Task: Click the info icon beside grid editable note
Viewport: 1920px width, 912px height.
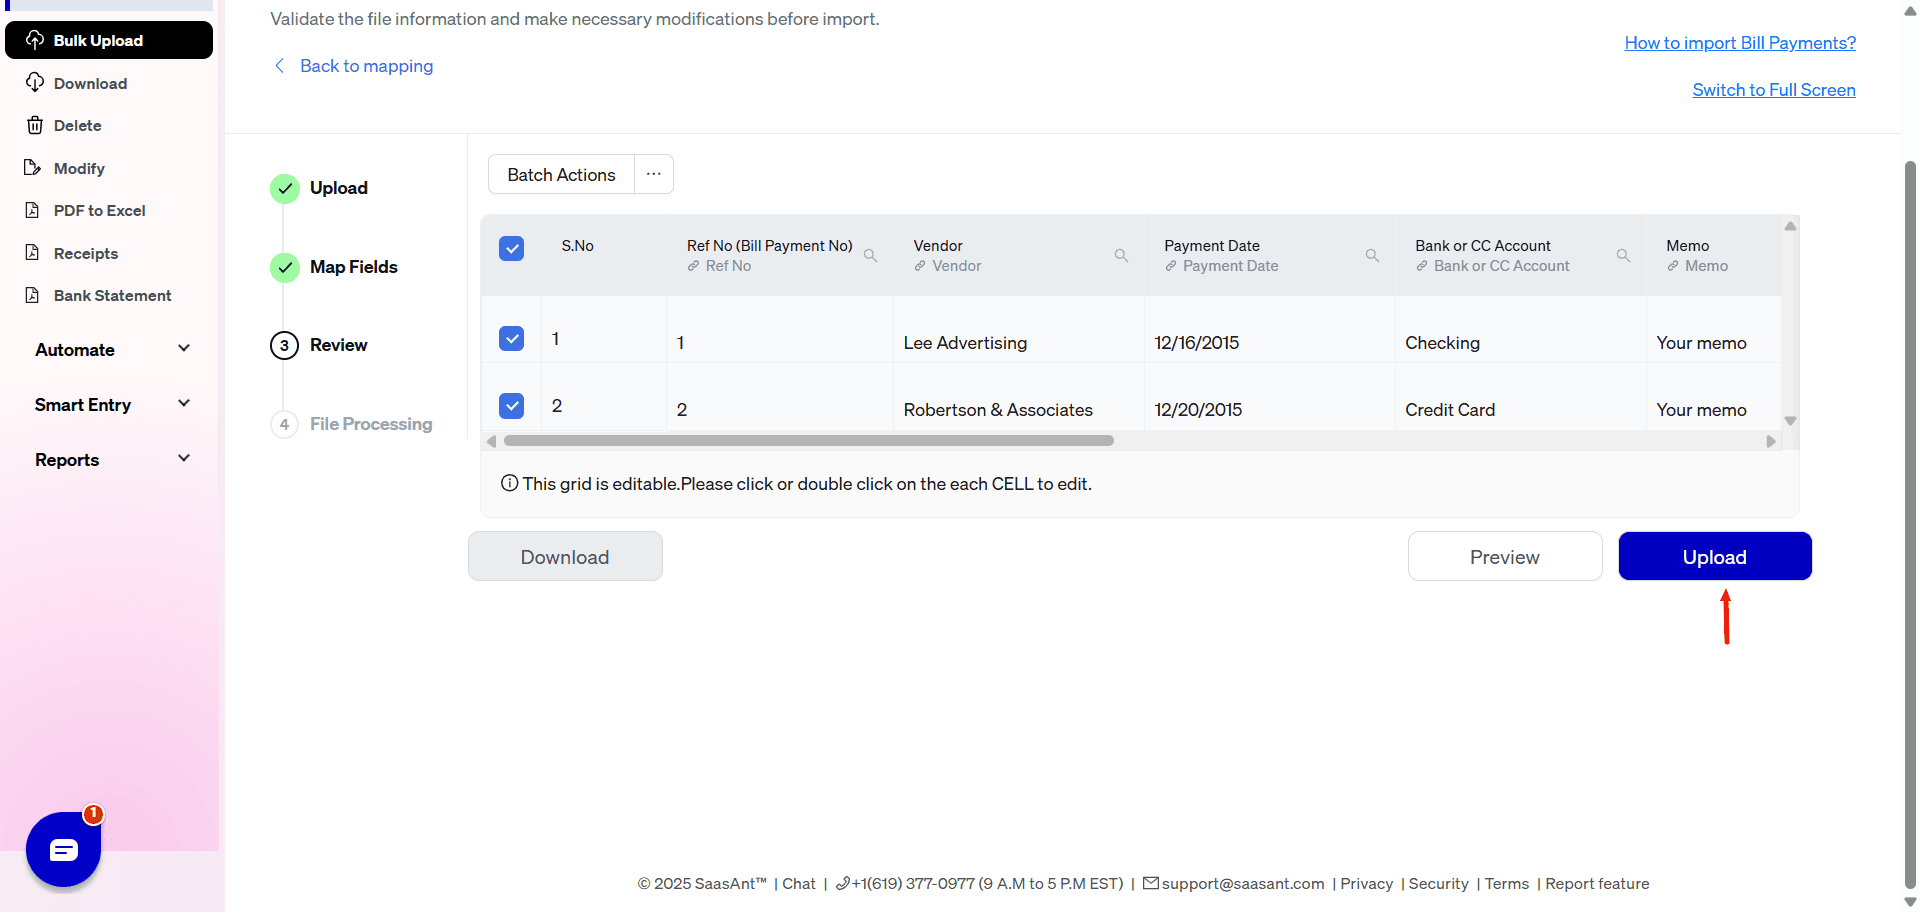Action: 509,483
